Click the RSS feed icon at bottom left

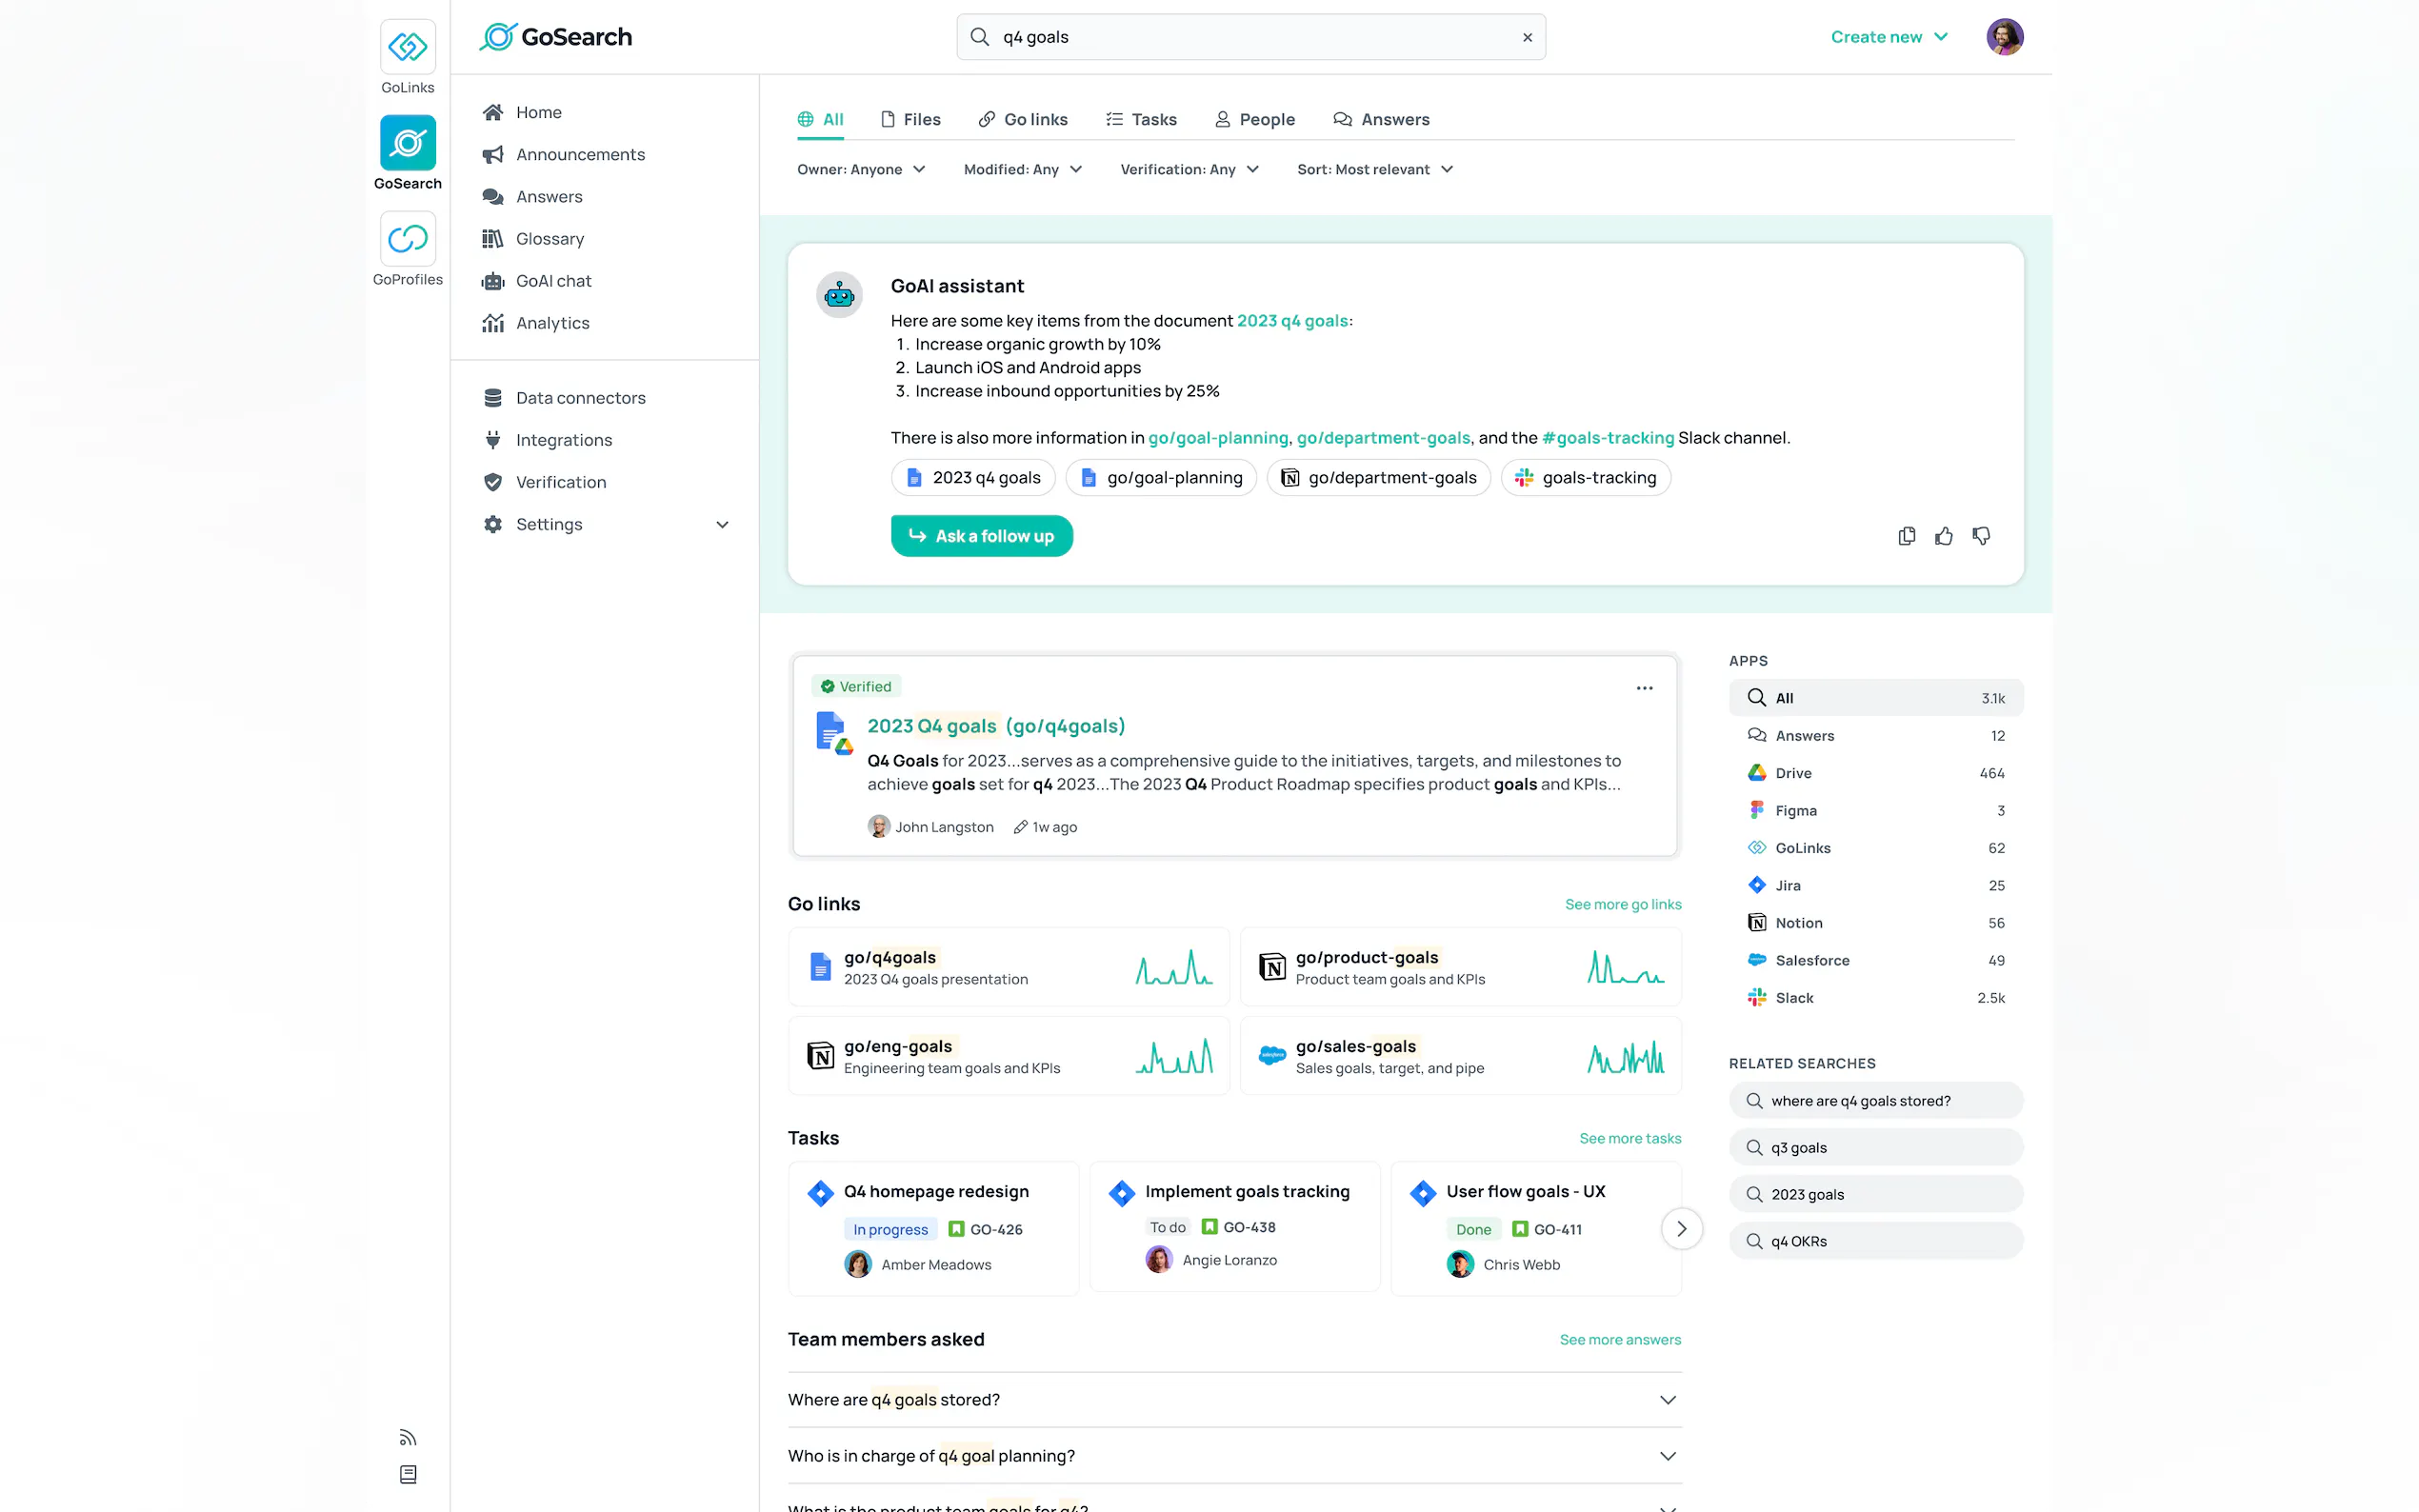pos(407,1438)
